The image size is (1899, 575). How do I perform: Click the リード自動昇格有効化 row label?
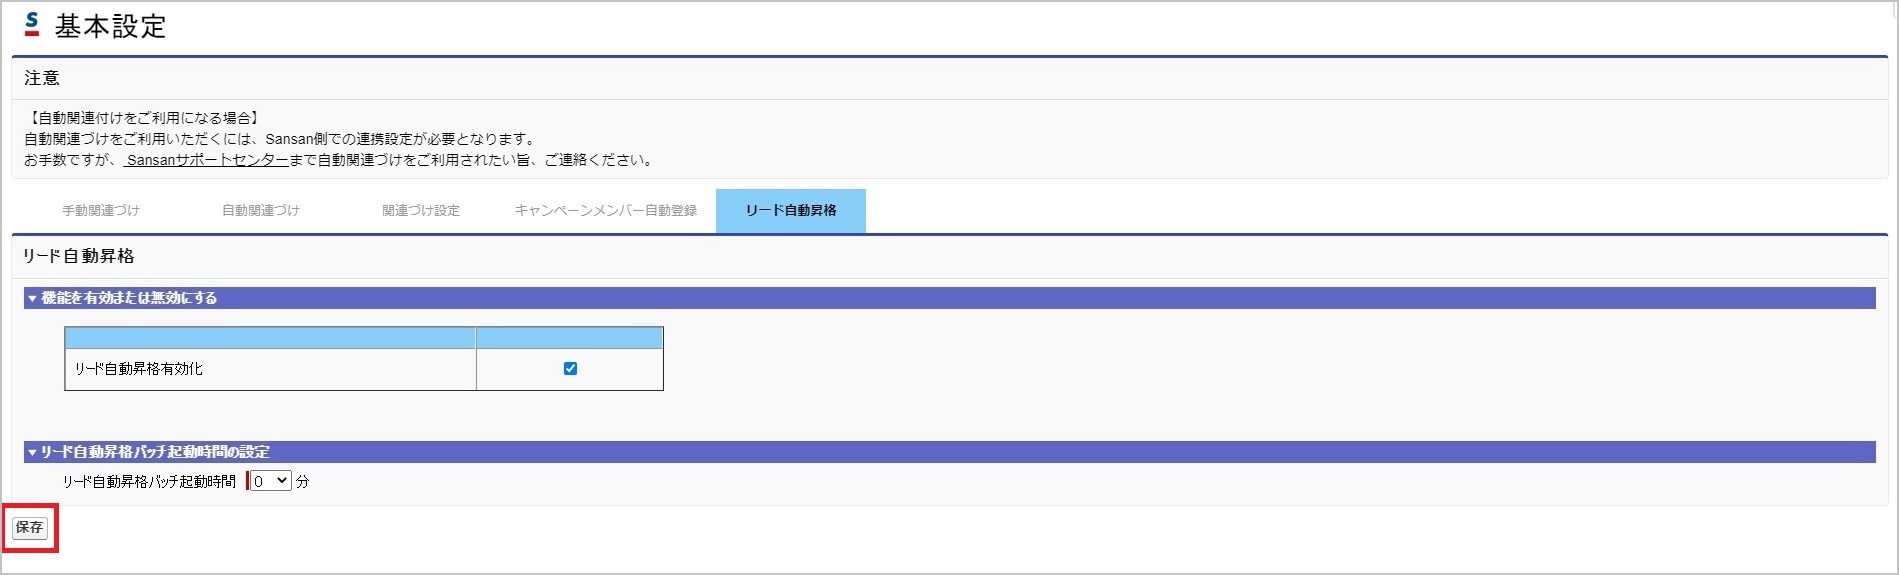tap(139, 369)
